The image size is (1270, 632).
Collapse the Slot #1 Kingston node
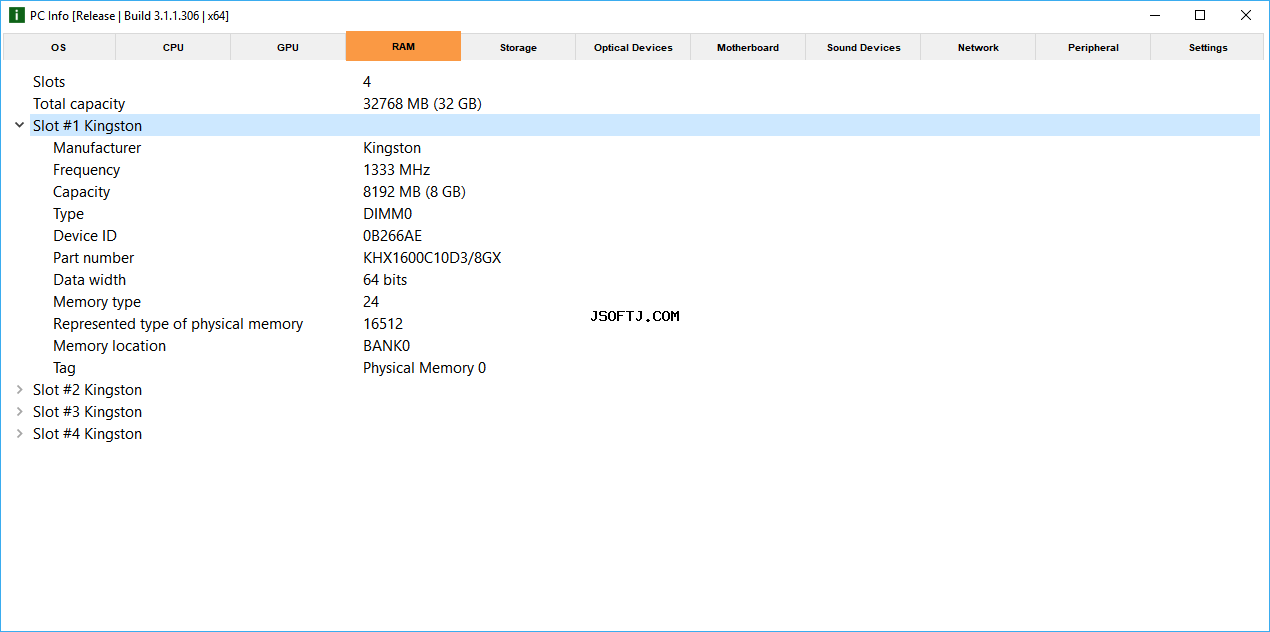pos(19,125)
